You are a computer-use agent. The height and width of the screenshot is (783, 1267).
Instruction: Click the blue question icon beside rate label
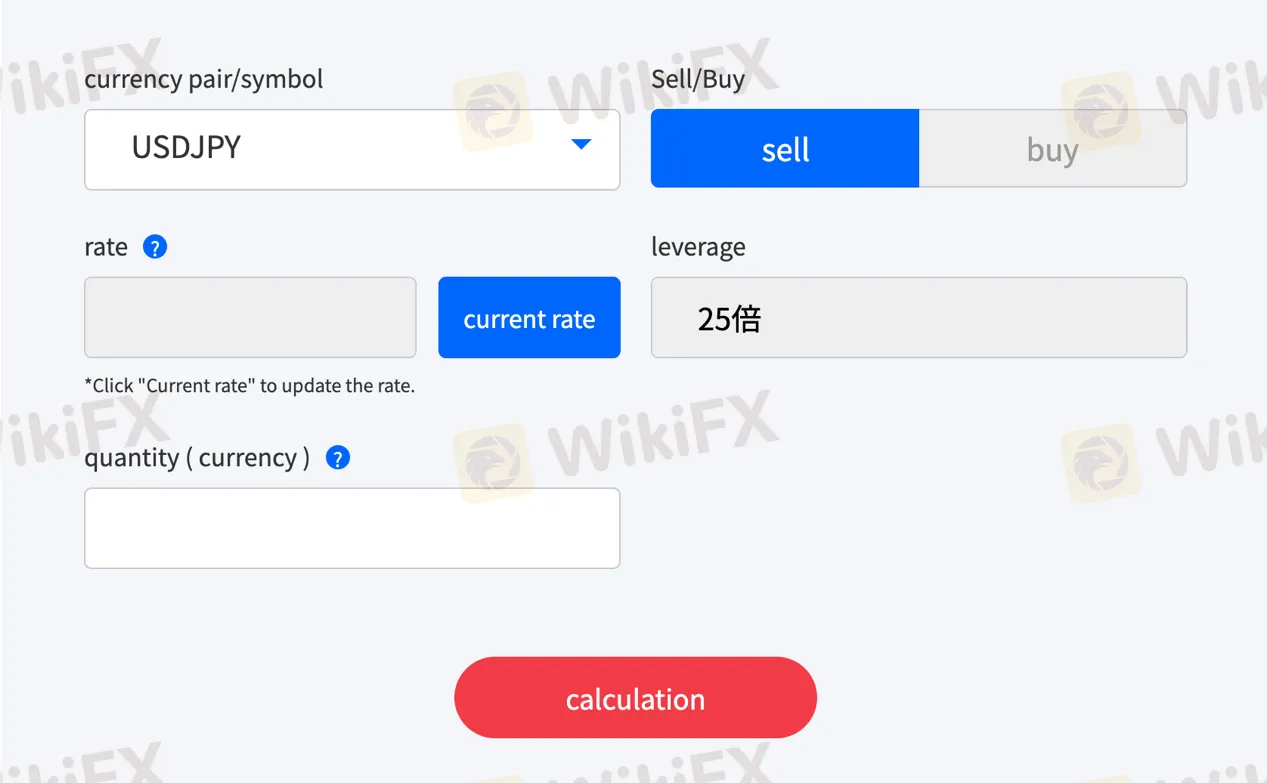[155, 247]
